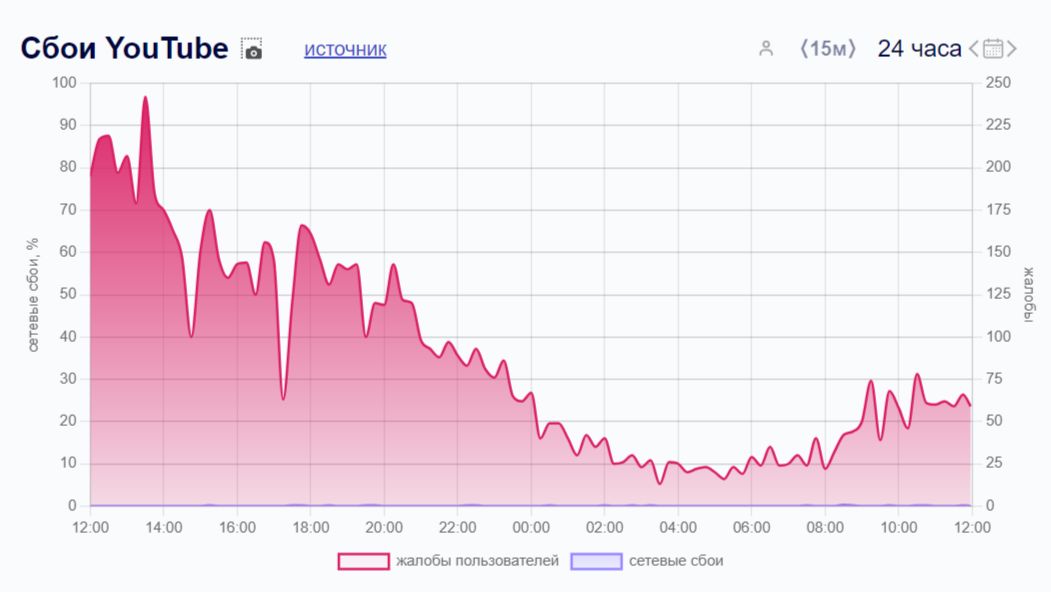The width and height of the screenshot is (1051, 592).
Task: Toggle сетевые сбои legend label
Action: [676, 561]
